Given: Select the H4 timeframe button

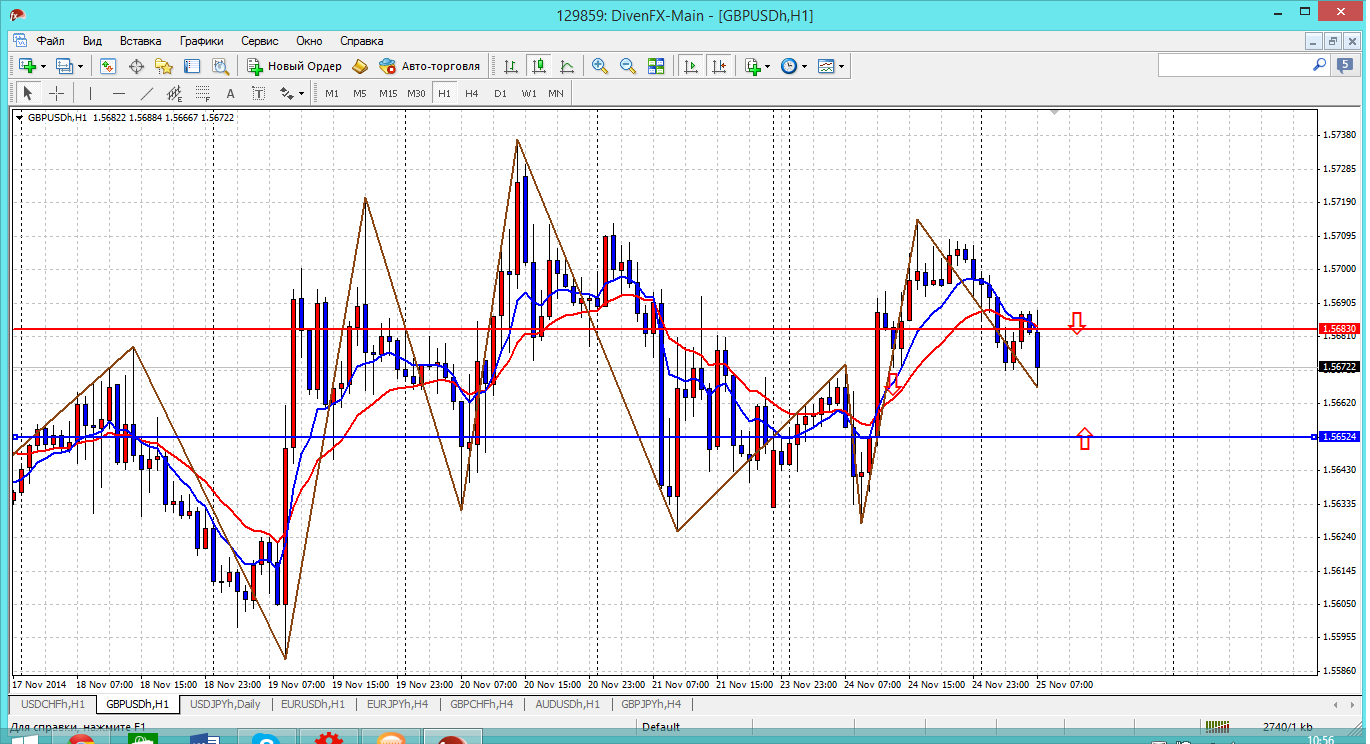Looking at the screenshot, I should click(472, 93).
